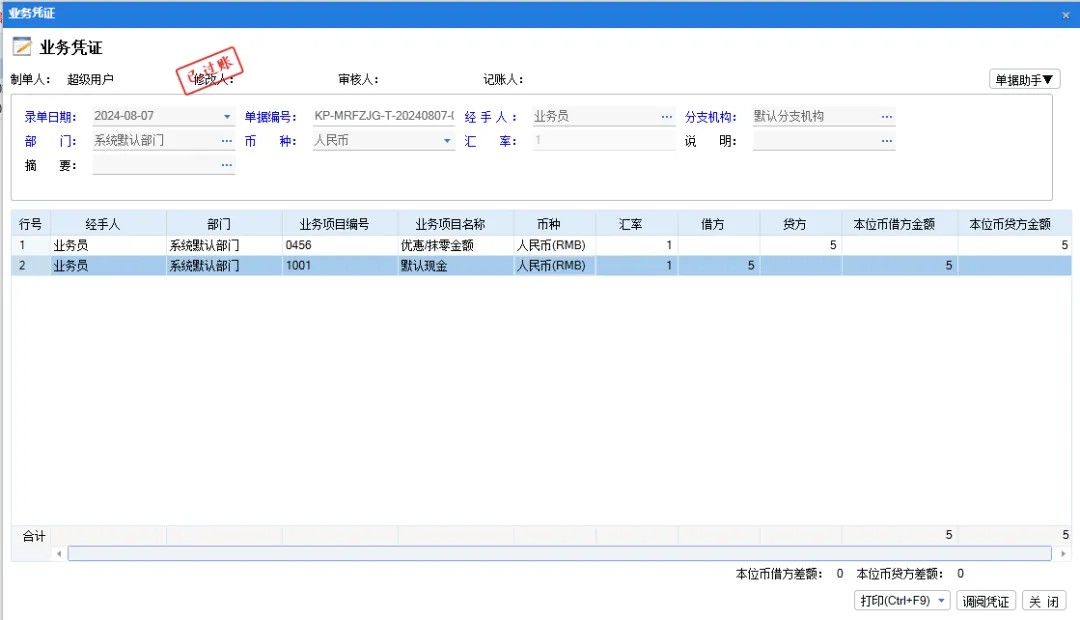Open the 分支机构 lookup ellipsis icon
The width and height of the screenshot is (1080, 620).
pos(887,115)
